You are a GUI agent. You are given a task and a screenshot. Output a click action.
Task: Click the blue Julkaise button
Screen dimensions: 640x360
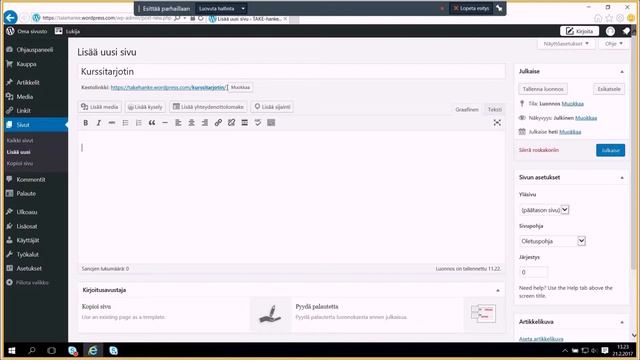610,150
